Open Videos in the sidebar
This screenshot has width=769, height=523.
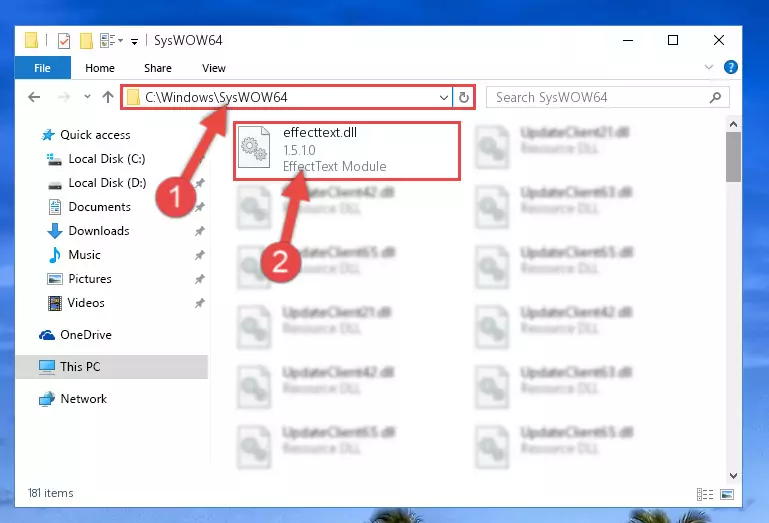click(86, 303)
